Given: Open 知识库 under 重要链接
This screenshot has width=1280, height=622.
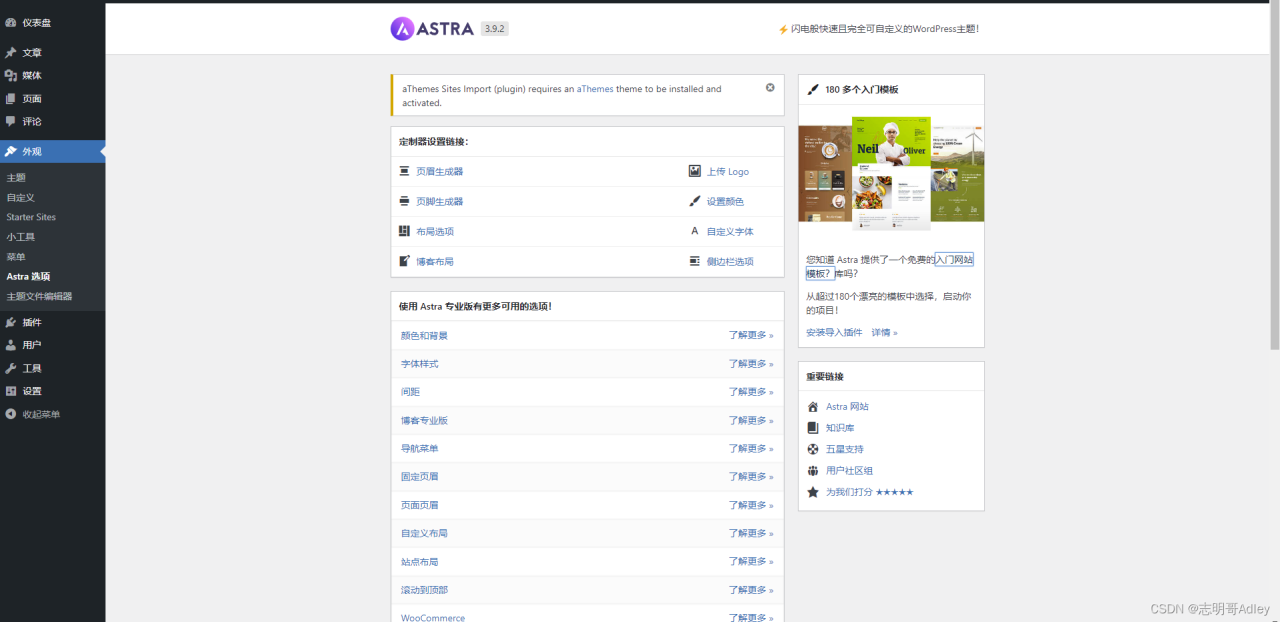Looking at the screenshot, I should (x=840, y=427).
